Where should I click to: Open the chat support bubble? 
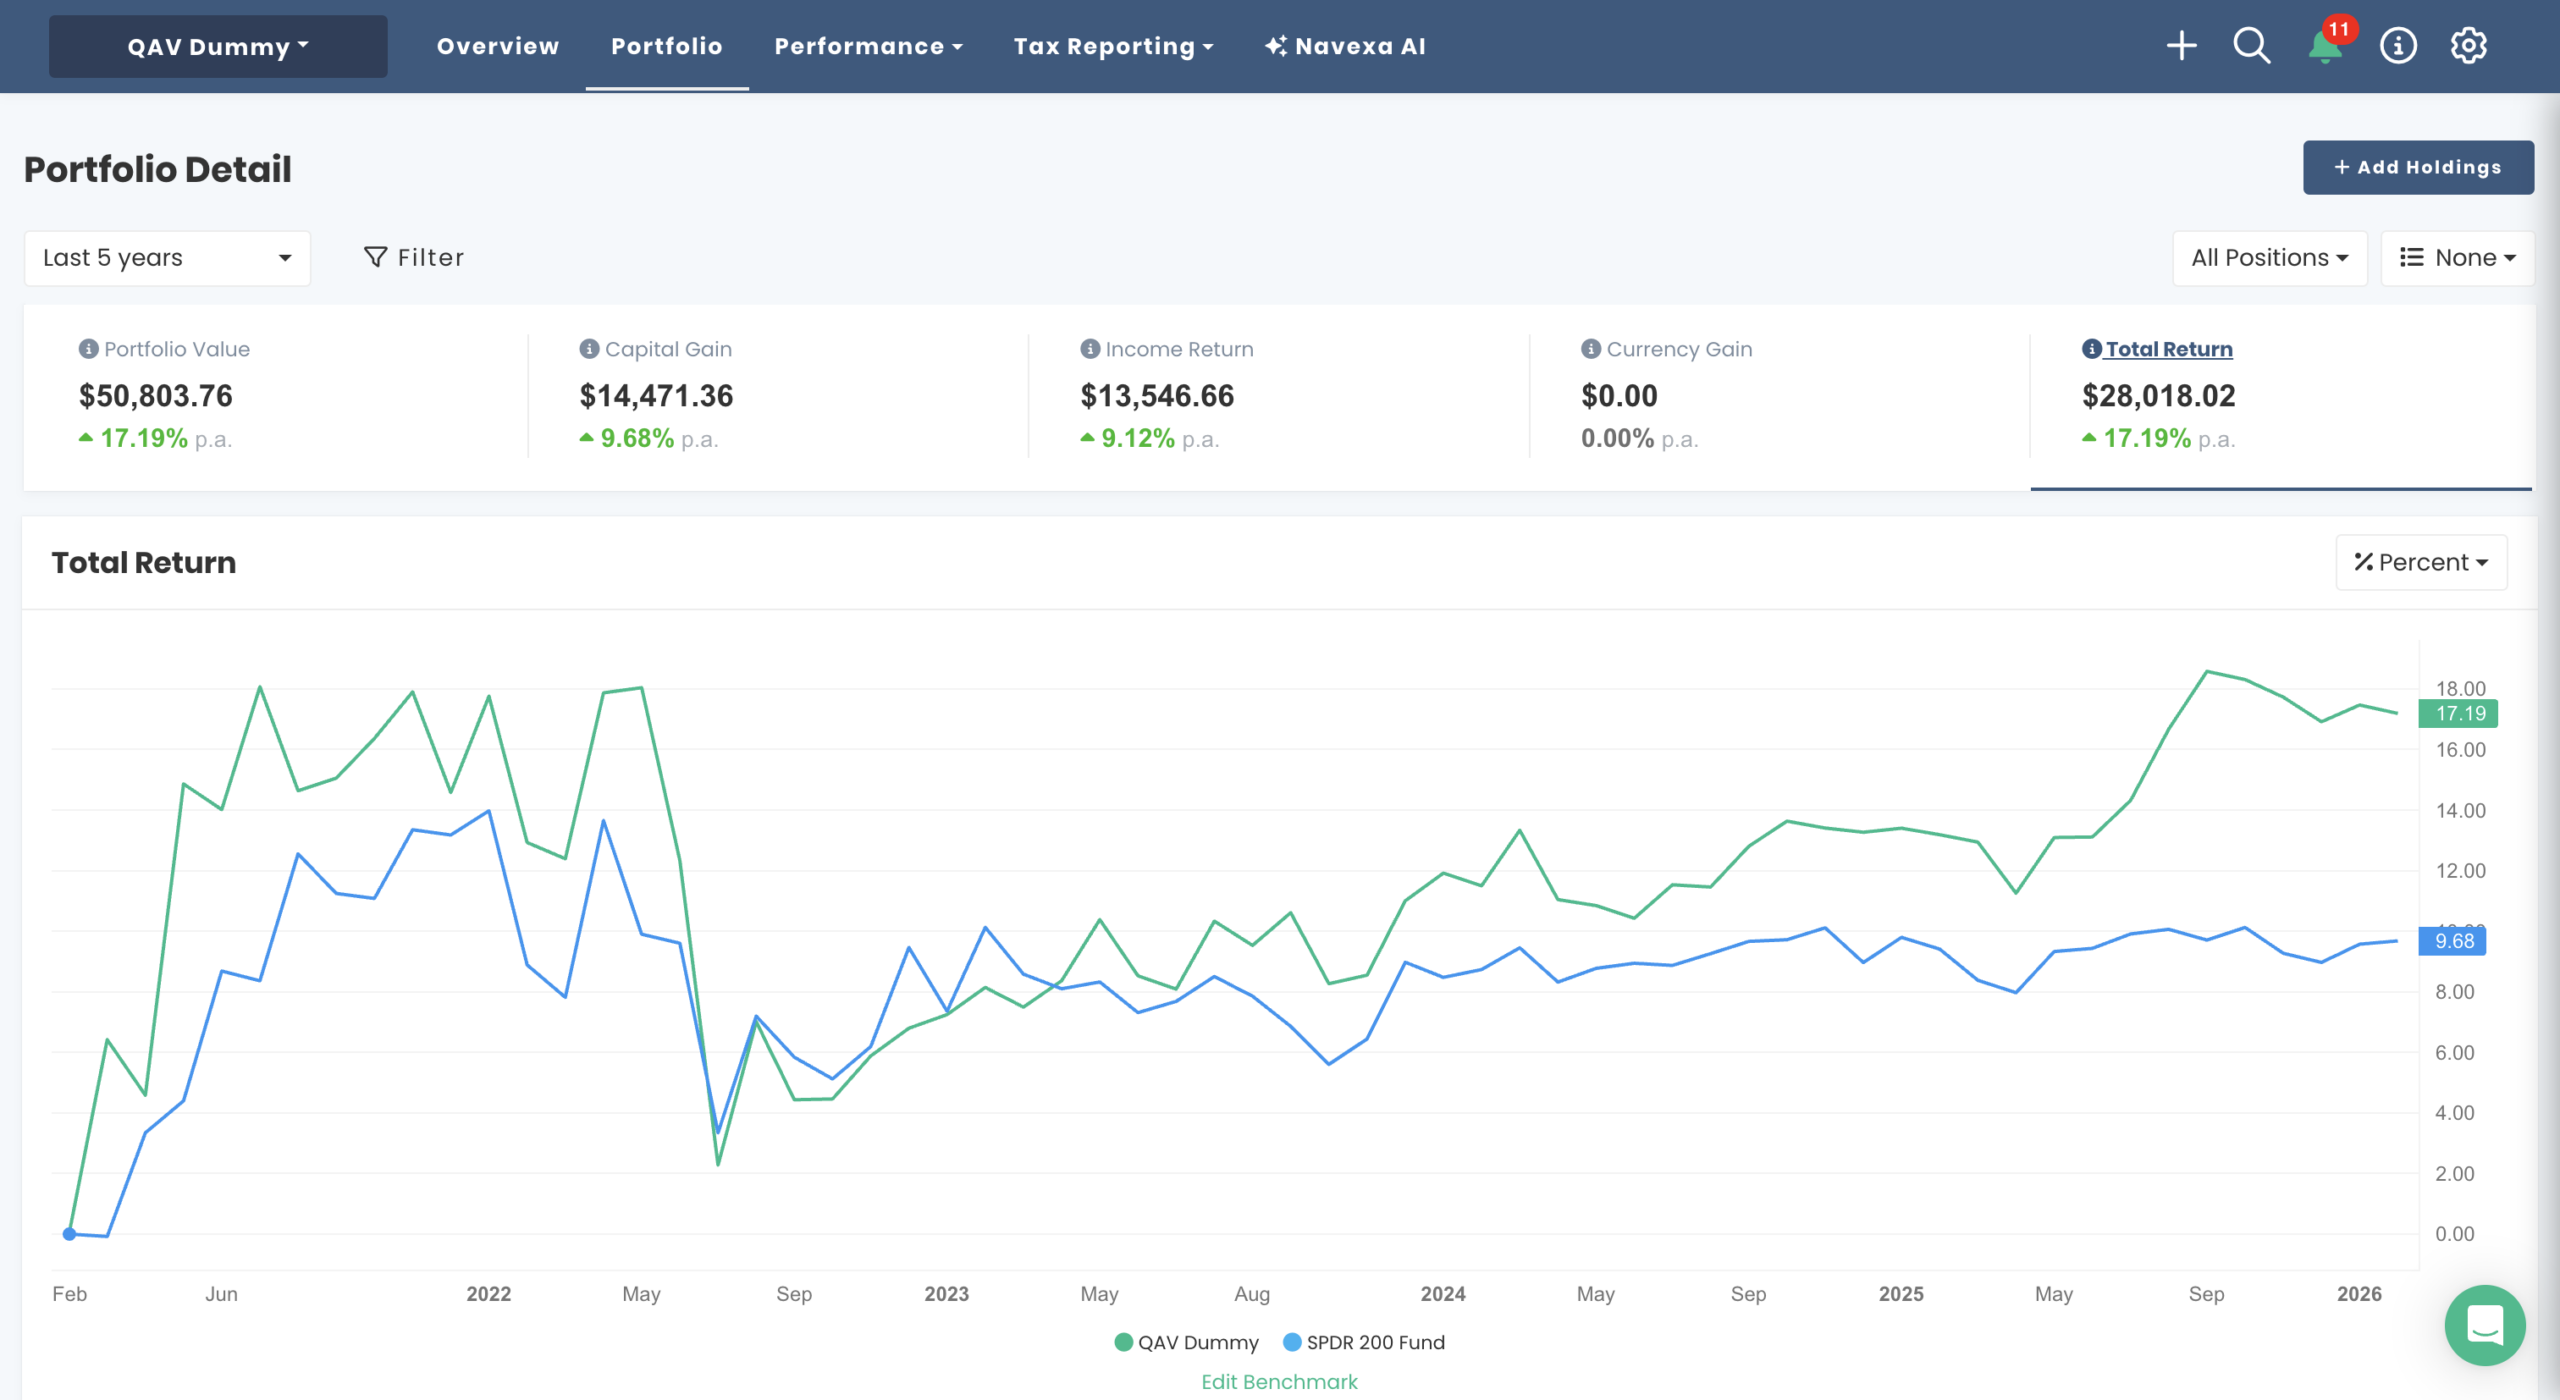(2487, 1326)
